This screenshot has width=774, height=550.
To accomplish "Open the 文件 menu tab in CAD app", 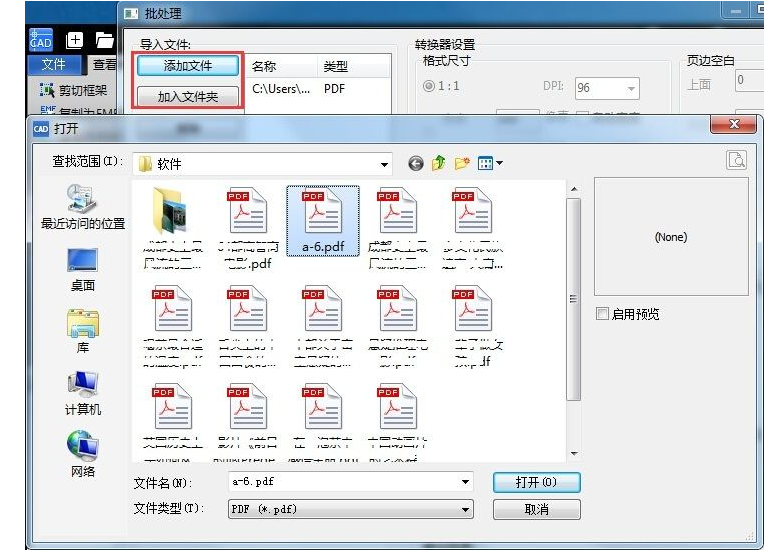I will coord(53,65).
